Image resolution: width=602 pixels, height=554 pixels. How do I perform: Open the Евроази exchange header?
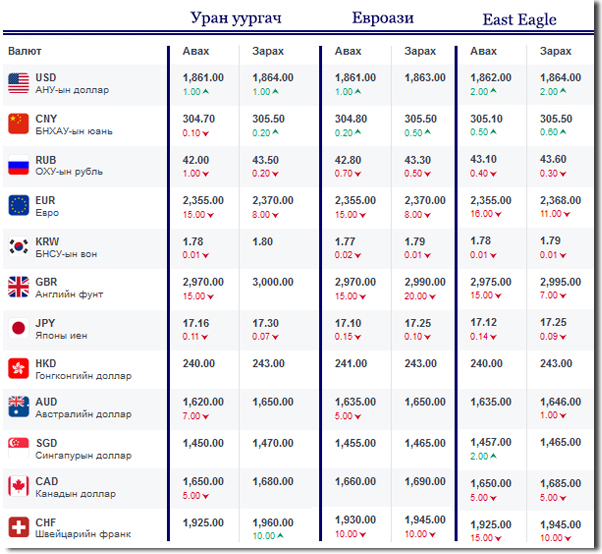[x=382, y=18]
